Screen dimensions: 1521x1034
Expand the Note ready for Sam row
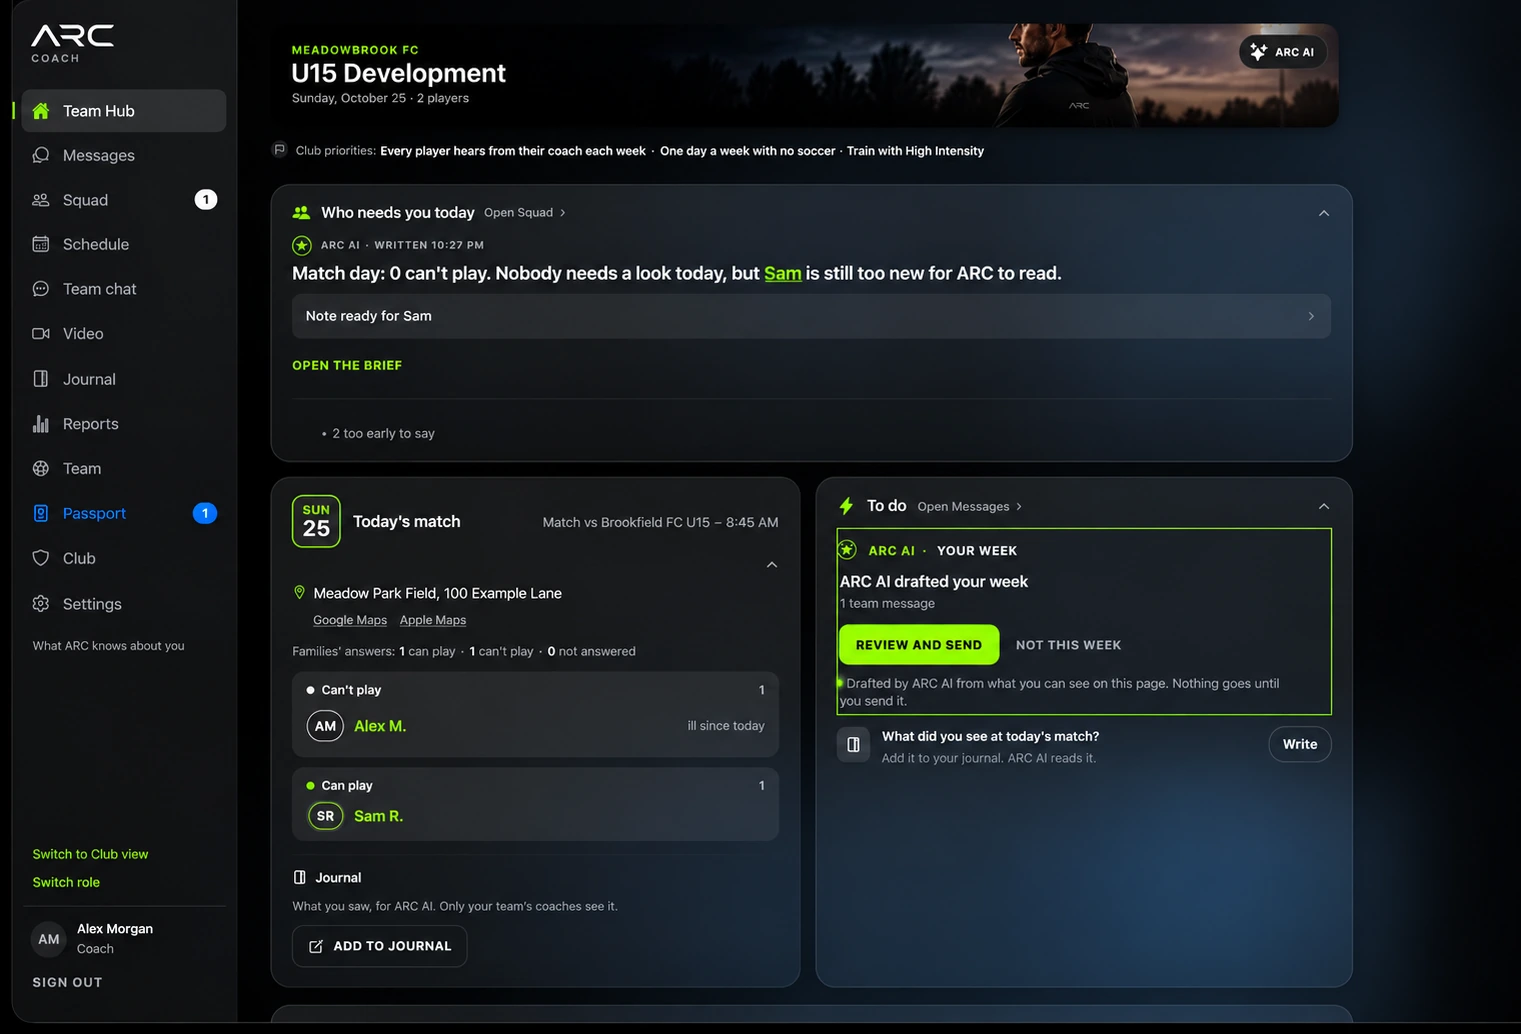[811, 316]
